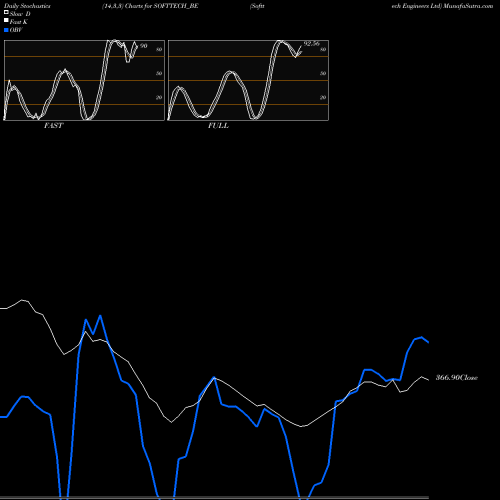The width and height of the screenshot is (500, 500).
Task: Click the 90 value in FAST chart
Action: tap(144, 46)
